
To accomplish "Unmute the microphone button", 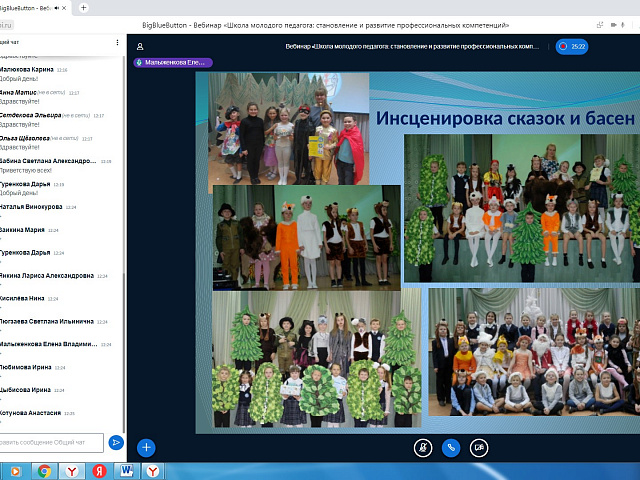I will click(x=423, y=448).
